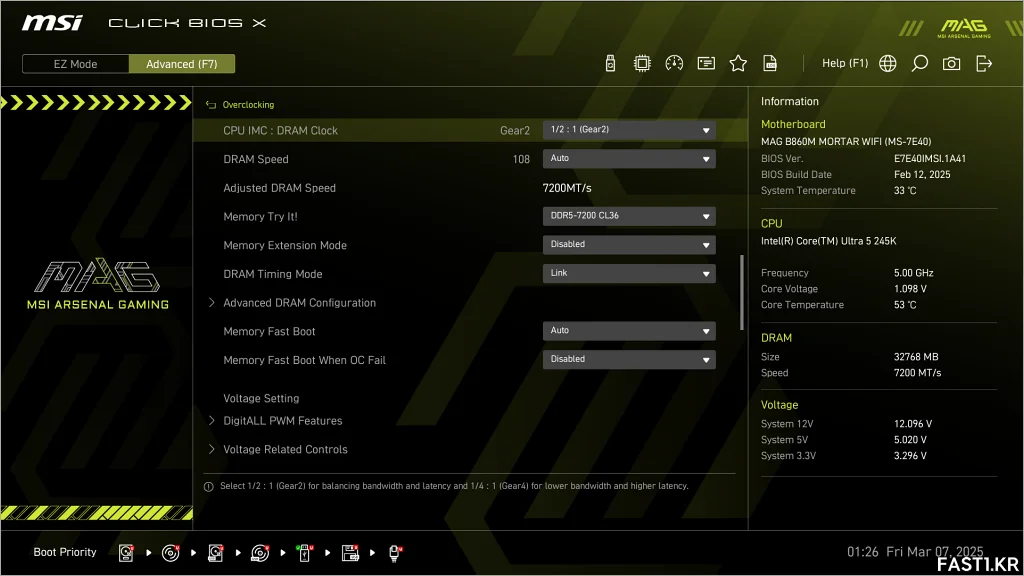This screenshot has width=1024, height=576.
Task: Click the CPU chip icon in top toolbar
Action: pos(642,63)
